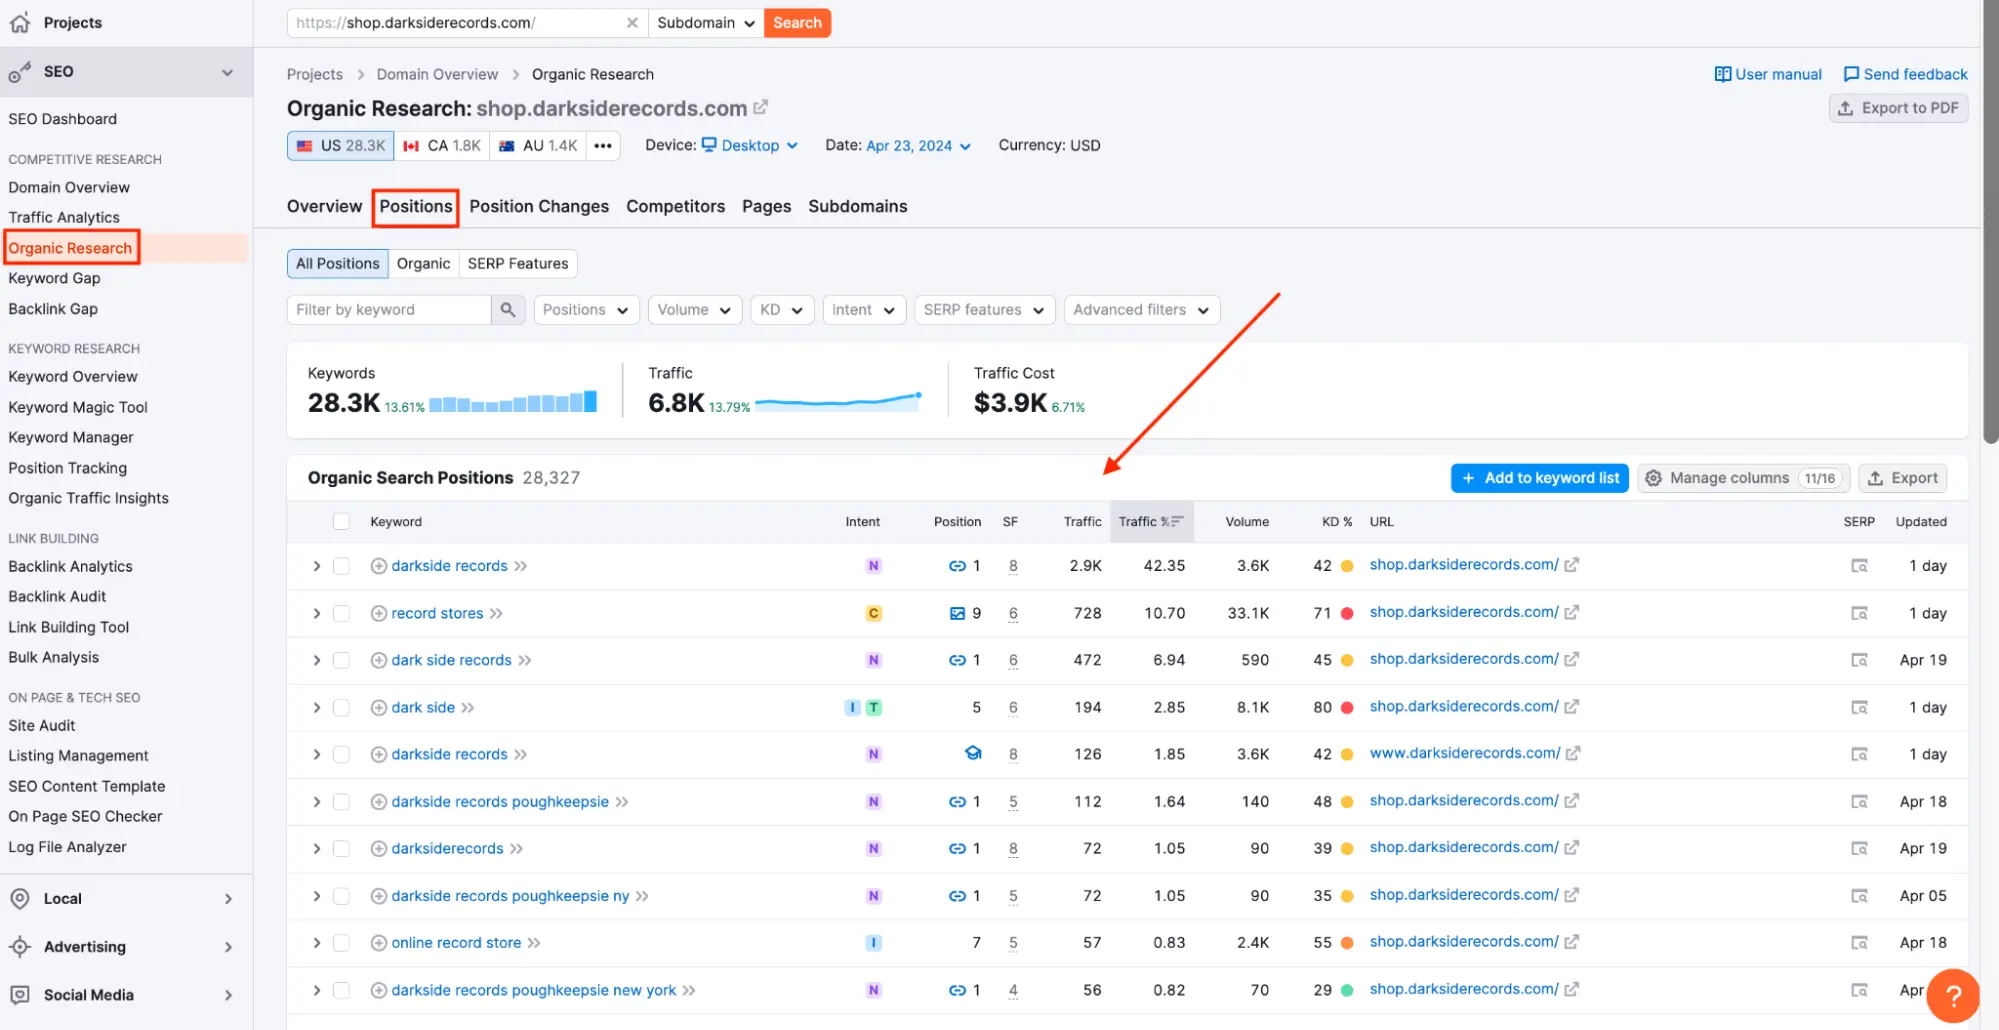Select SERP Features positions filter
The width and height of the screenshot is (1999, 1030).
[x=518, y=263]
